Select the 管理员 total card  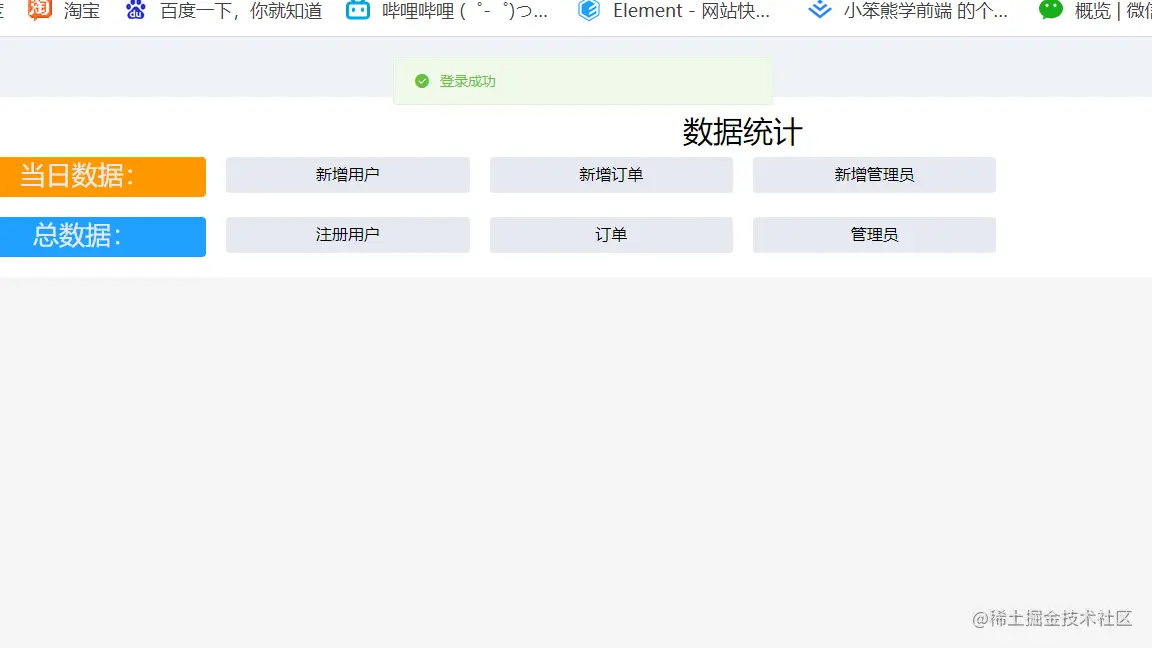tap(874, 235)
